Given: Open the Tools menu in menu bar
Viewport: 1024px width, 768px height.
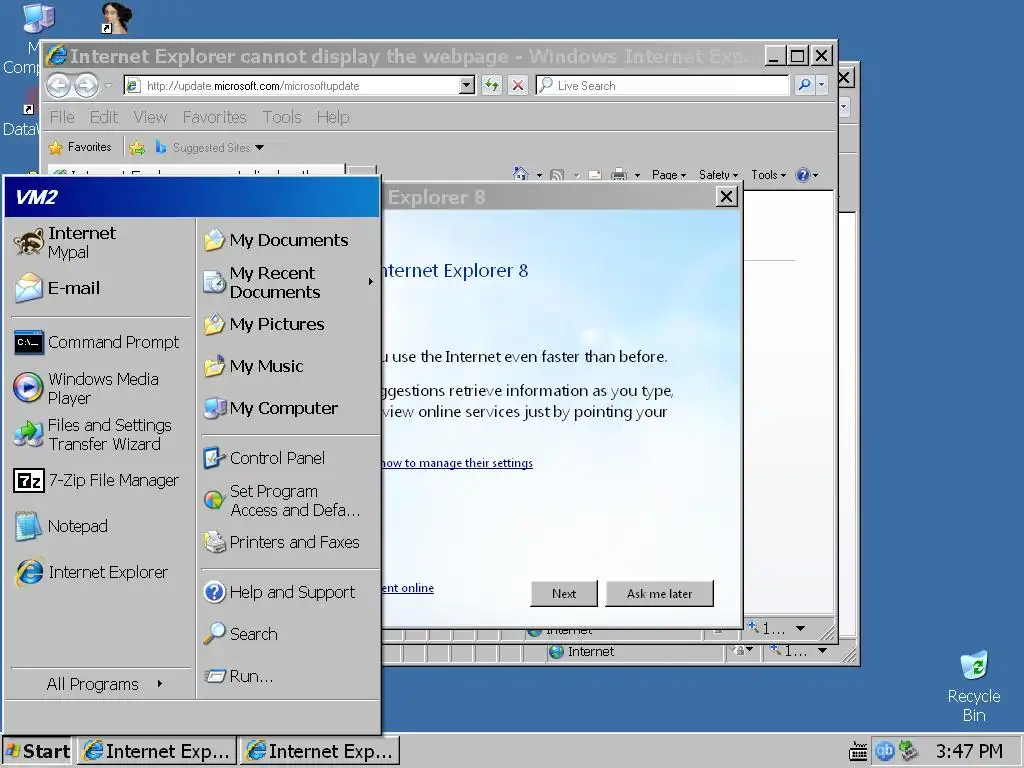Looking at the screenshot, I should (282, 117).
